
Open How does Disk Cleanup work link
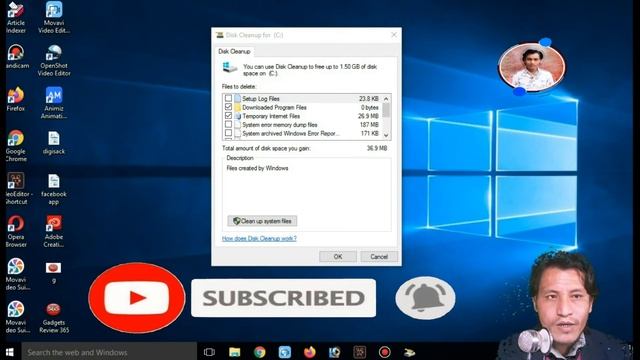click(x=259, y=238)
